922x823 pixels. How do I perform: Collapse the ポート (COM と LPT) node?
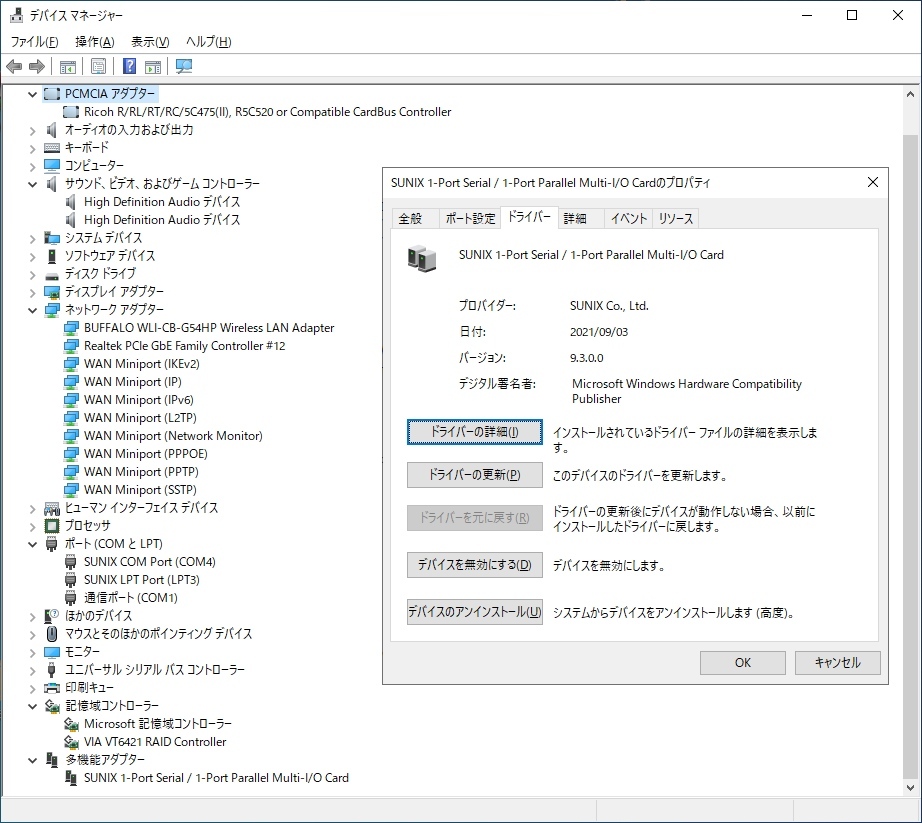32,544
